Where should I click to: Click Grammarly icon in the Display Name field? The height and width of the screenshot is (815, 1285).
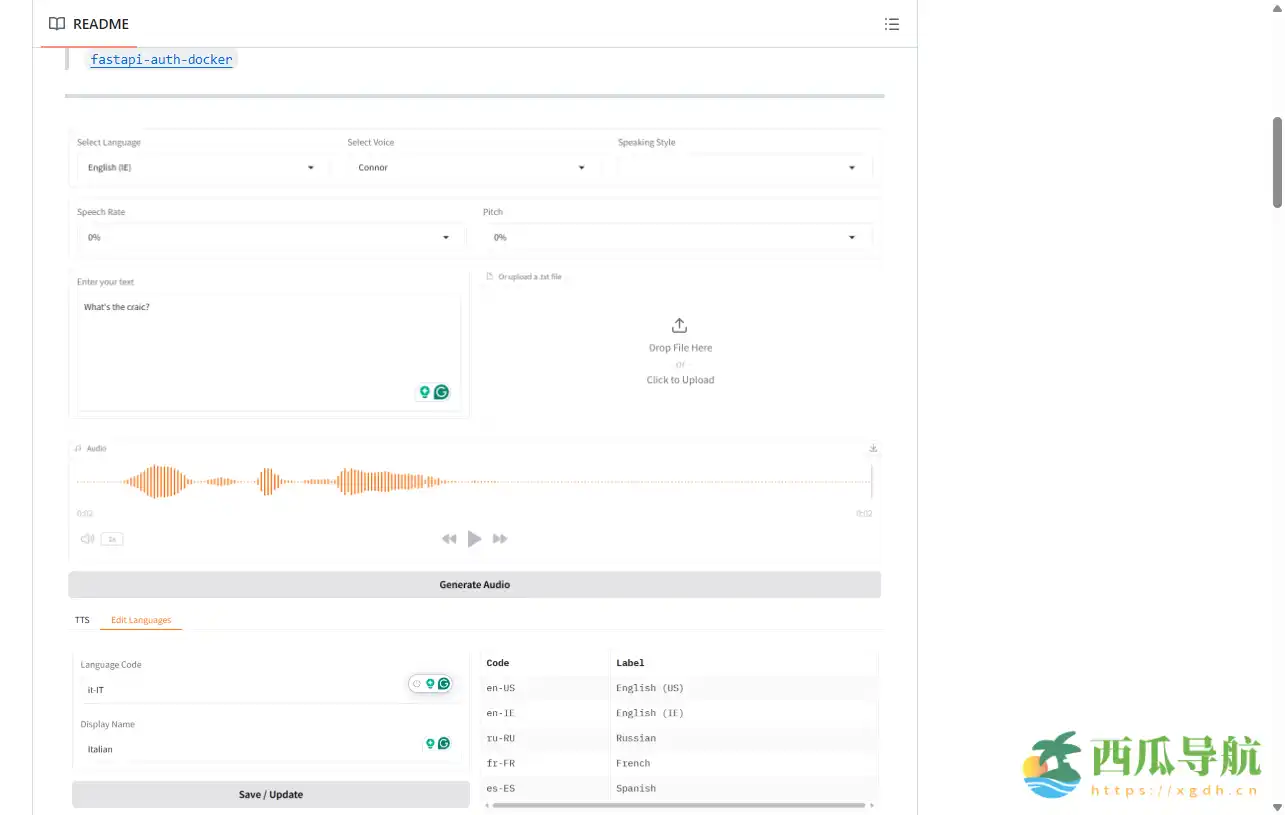coord(443,743)
